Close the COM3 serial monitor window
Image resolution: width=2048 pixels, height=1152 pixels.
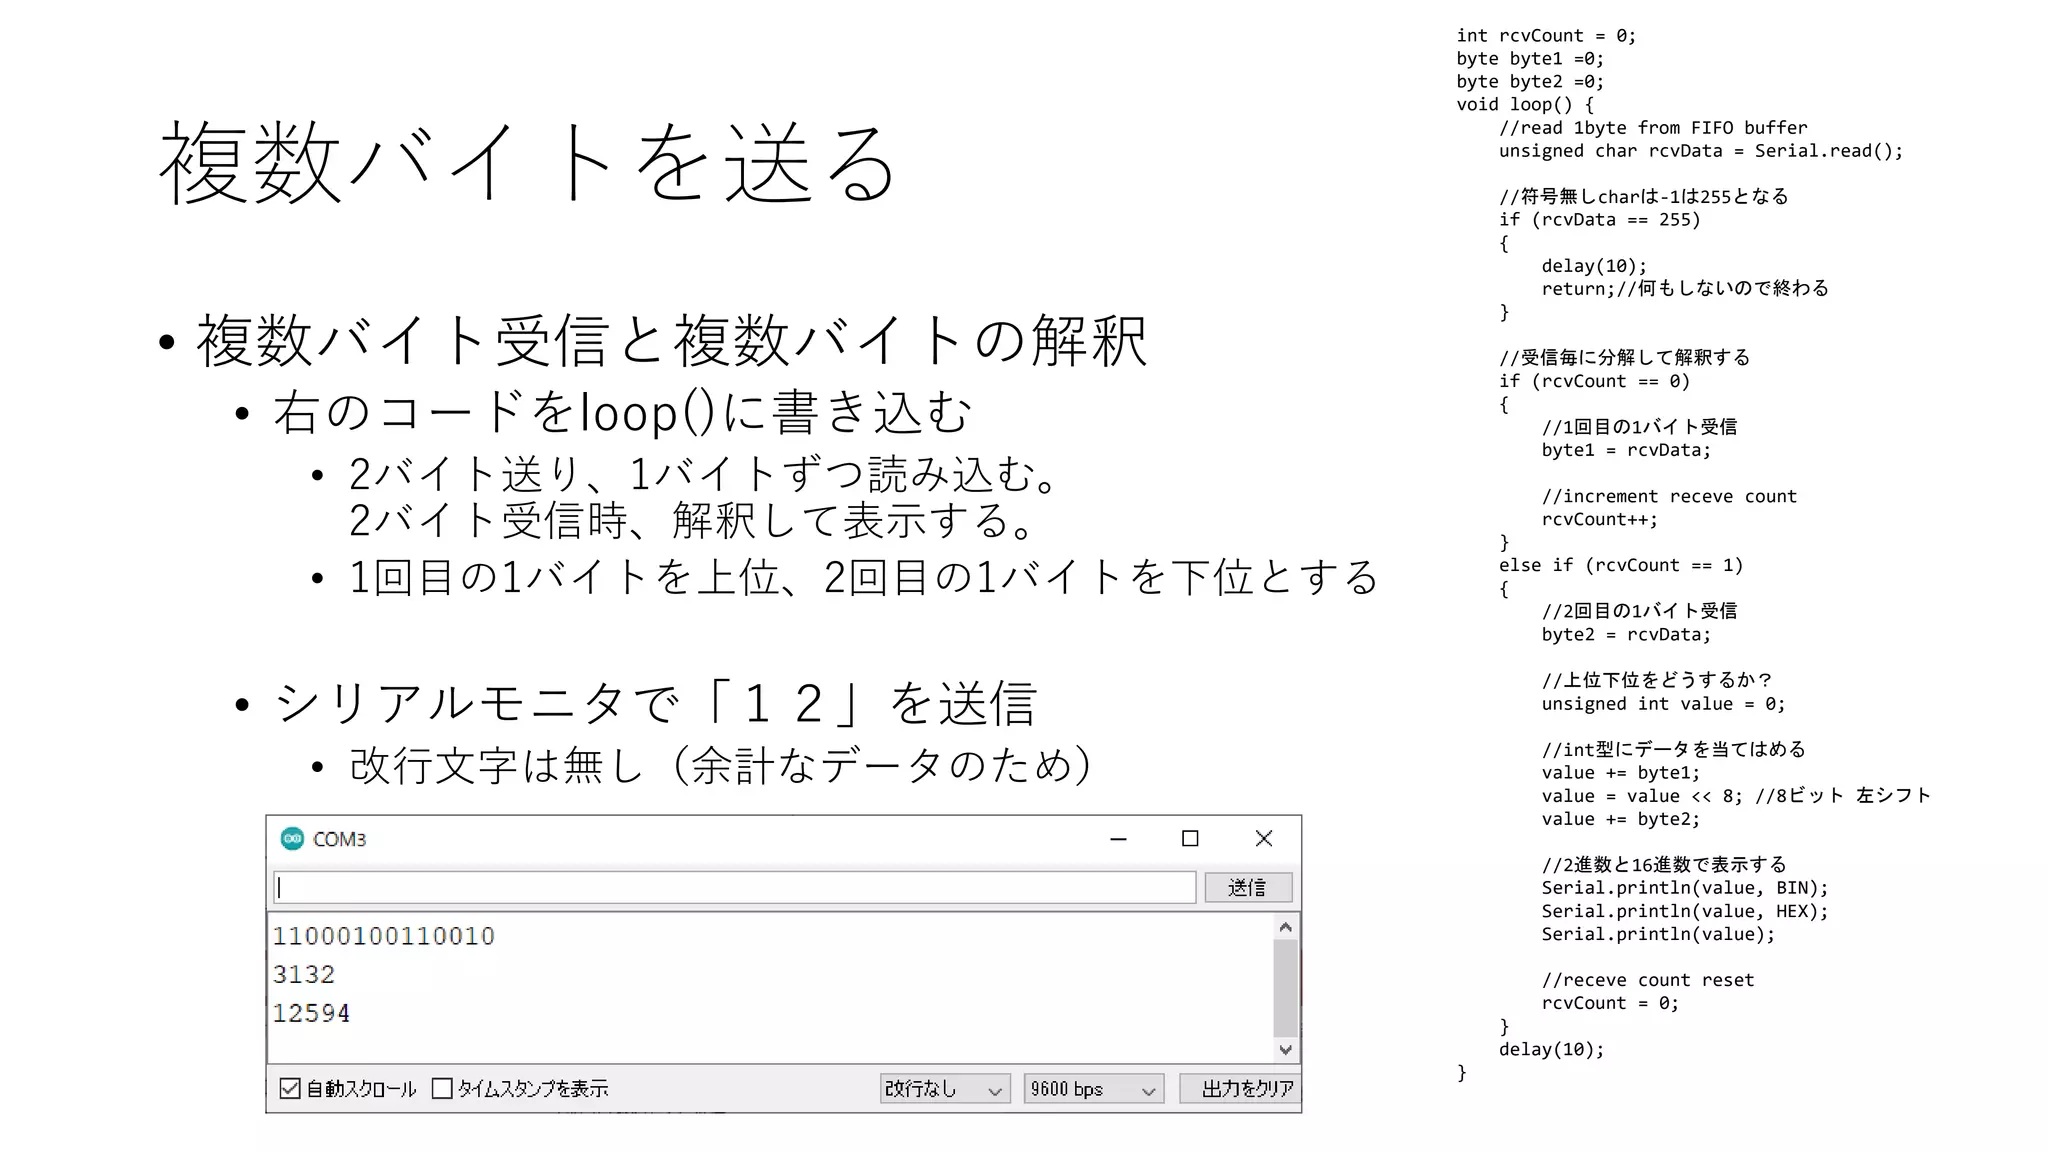(x=1264, y=838)
